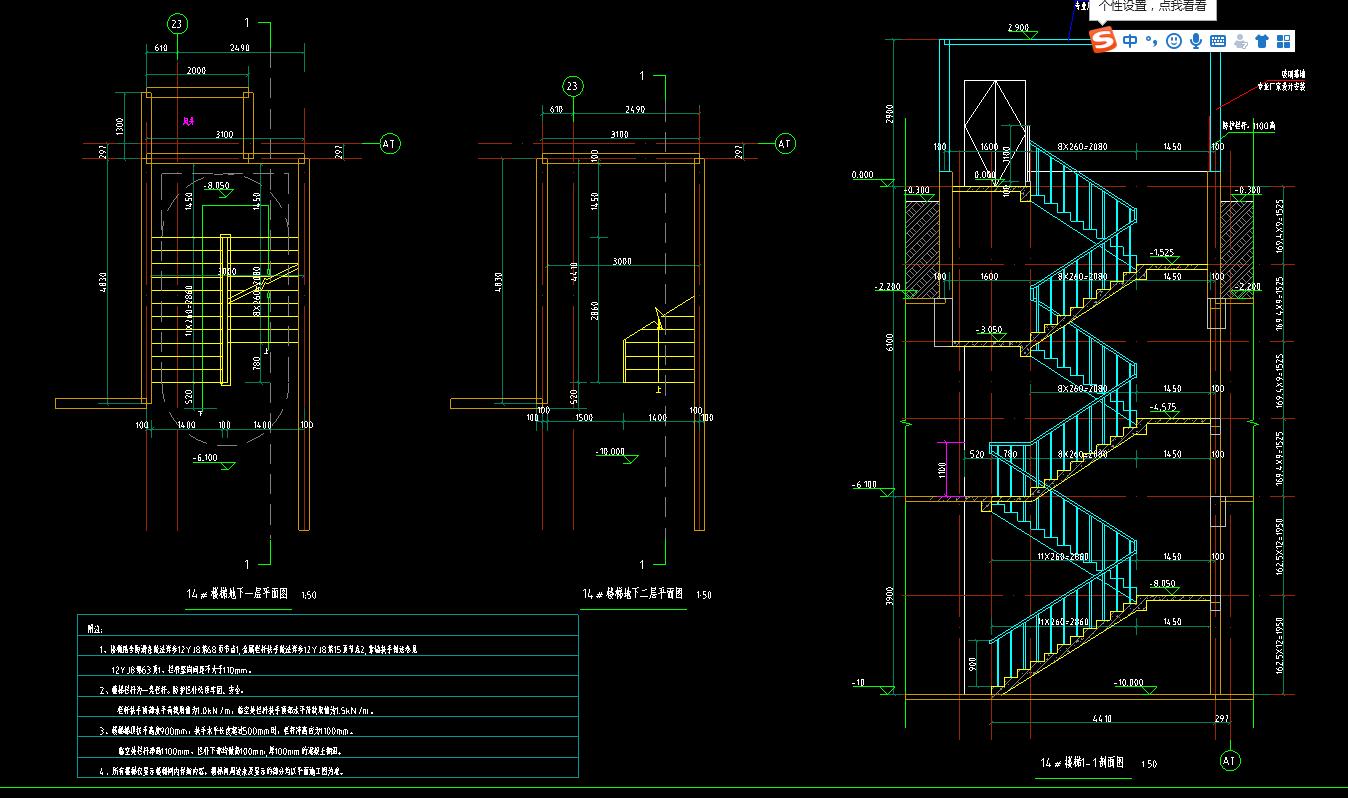The height and width of the screenshot is (798, 1348).
Task: Select the 6100 vertical dimension in section
Action: point(891,342)
